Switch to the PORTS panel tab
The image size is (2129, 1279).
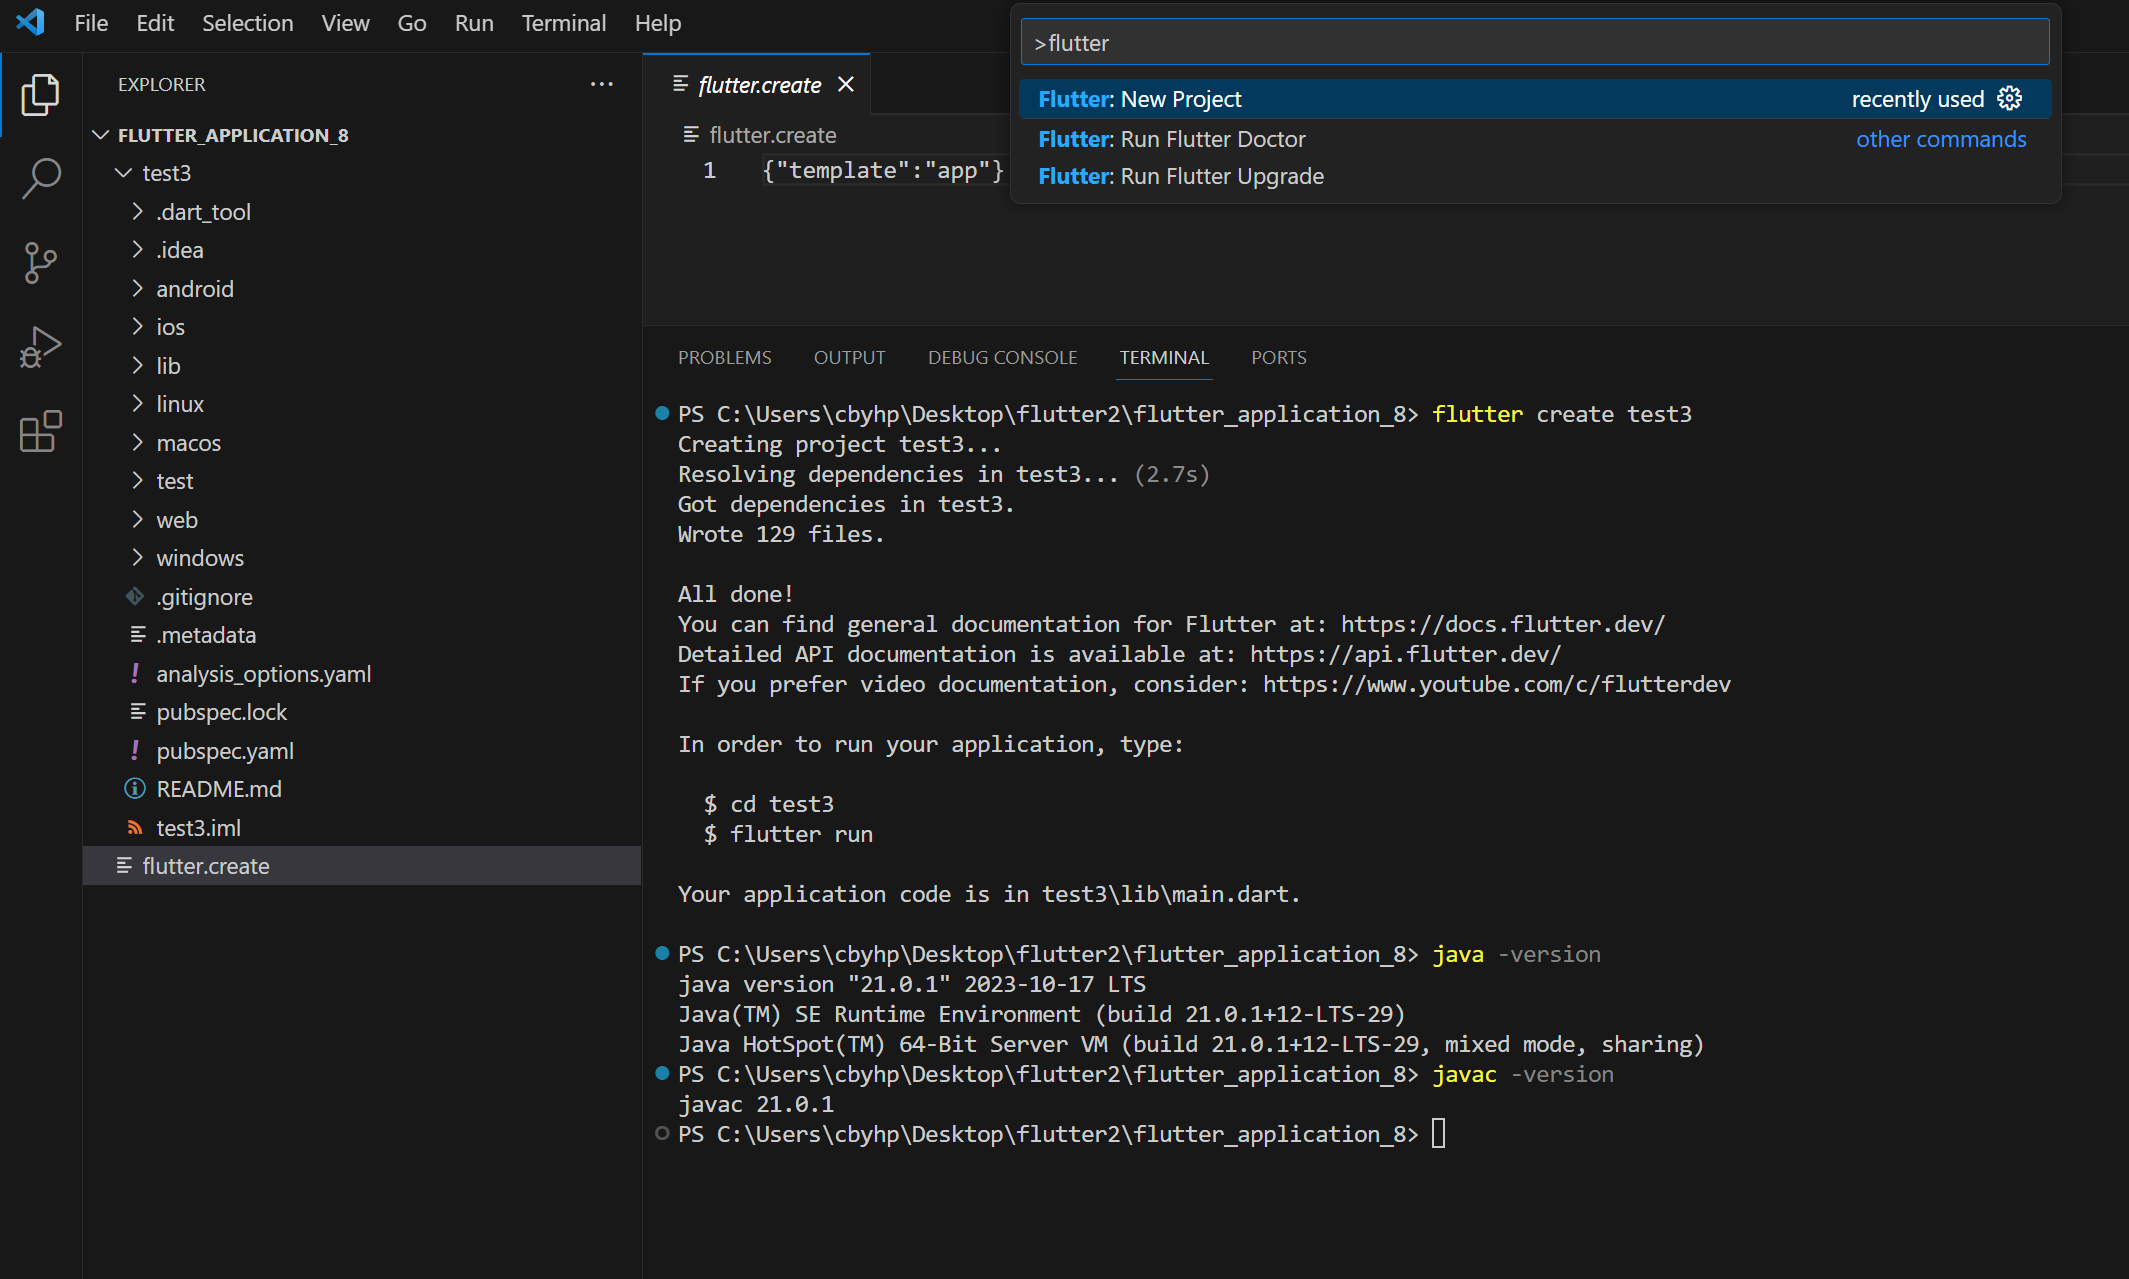pos(1279,357)
